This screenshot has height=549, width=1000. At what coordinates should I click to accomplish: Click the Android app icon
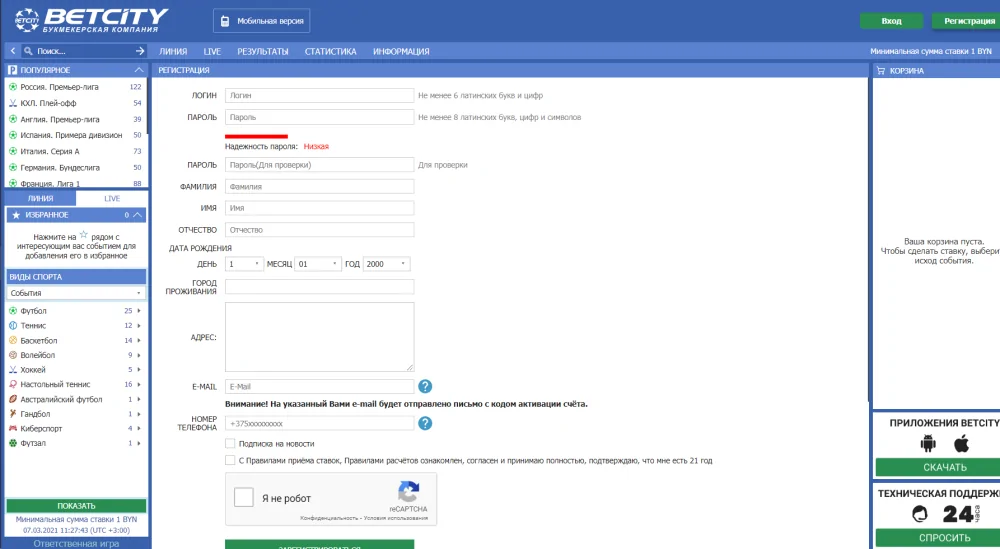coord(926,444)
